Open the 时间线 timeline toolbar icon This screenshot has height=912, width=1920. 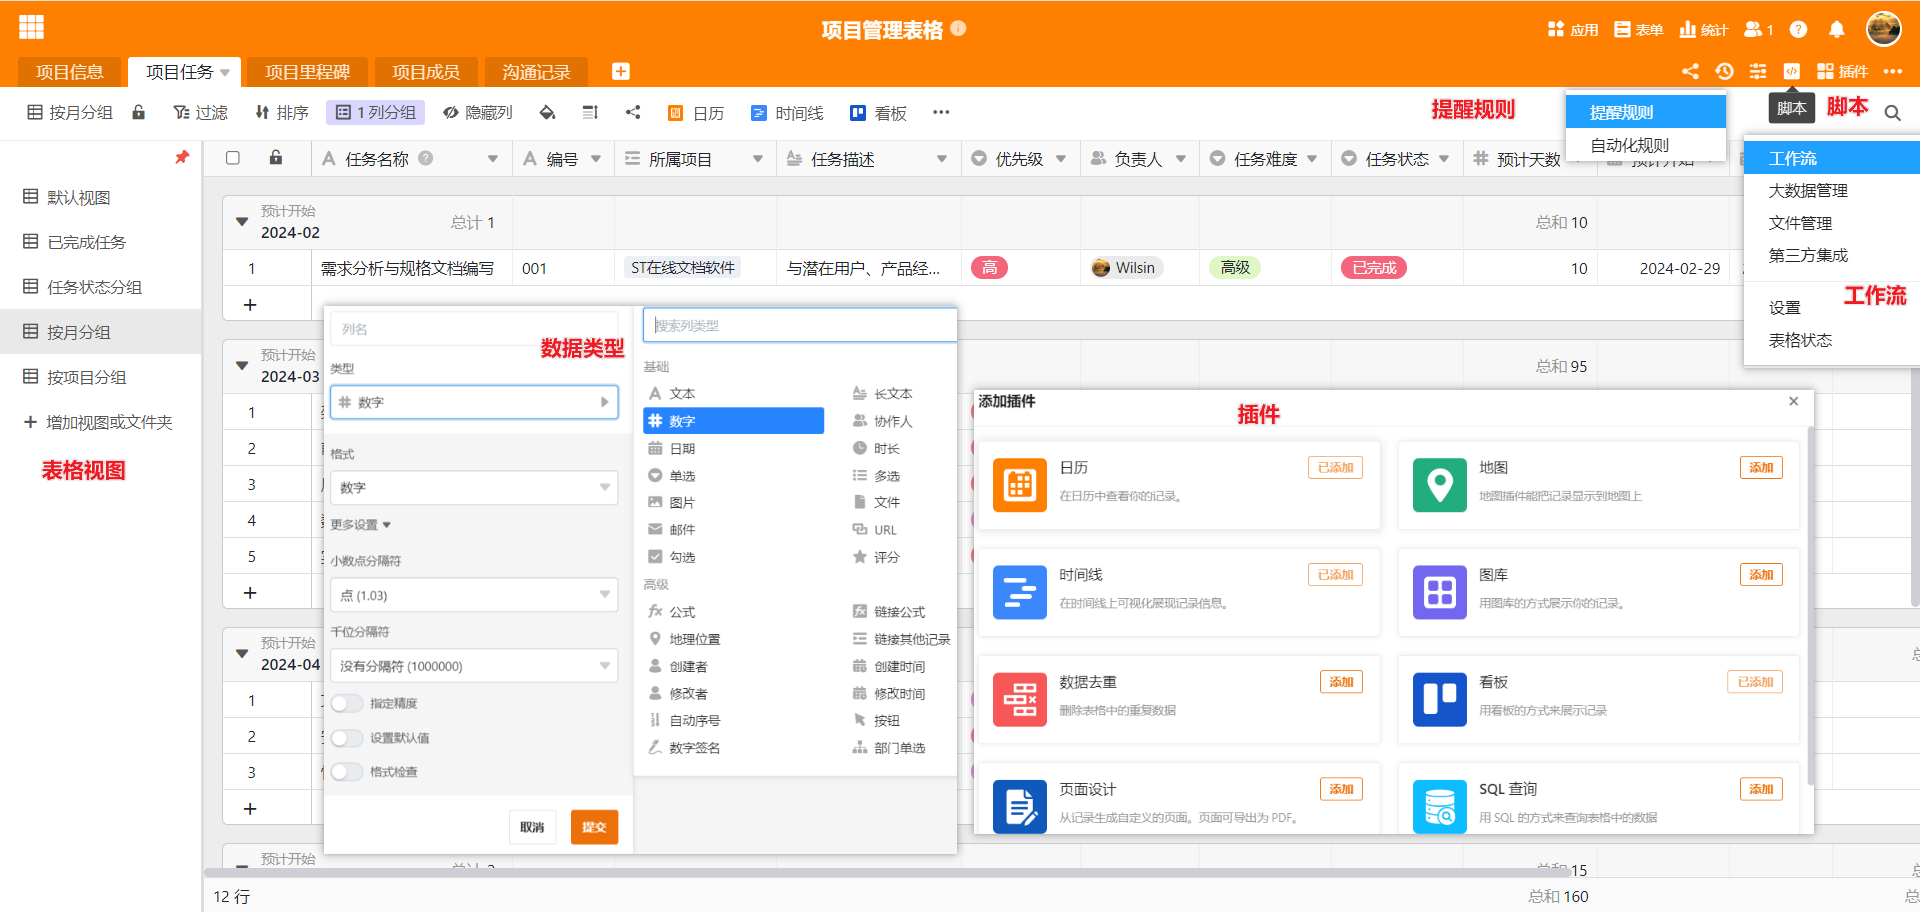tap(787, 113)
